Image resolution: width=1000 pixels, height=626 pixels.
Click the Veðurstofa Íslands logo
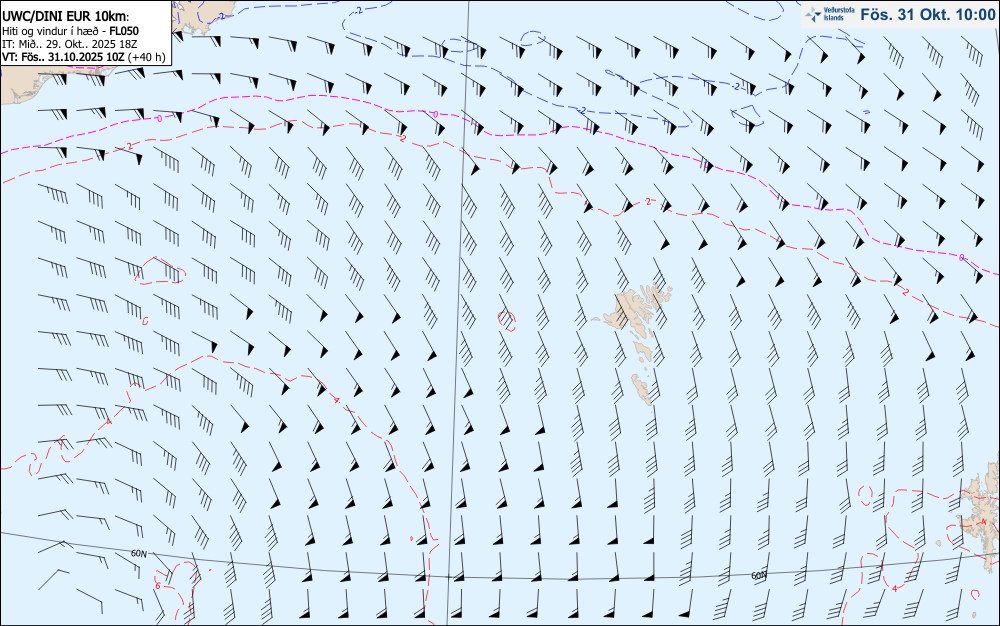(x=830, y=14)
